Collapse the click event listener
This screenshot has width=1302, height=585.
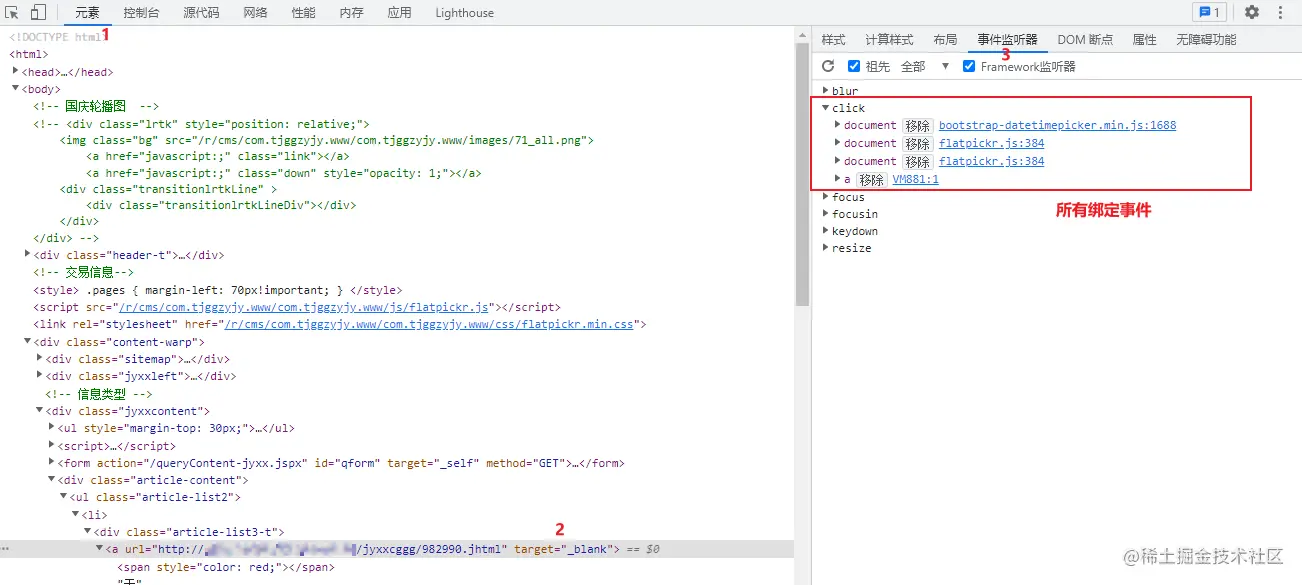(826, 108)
